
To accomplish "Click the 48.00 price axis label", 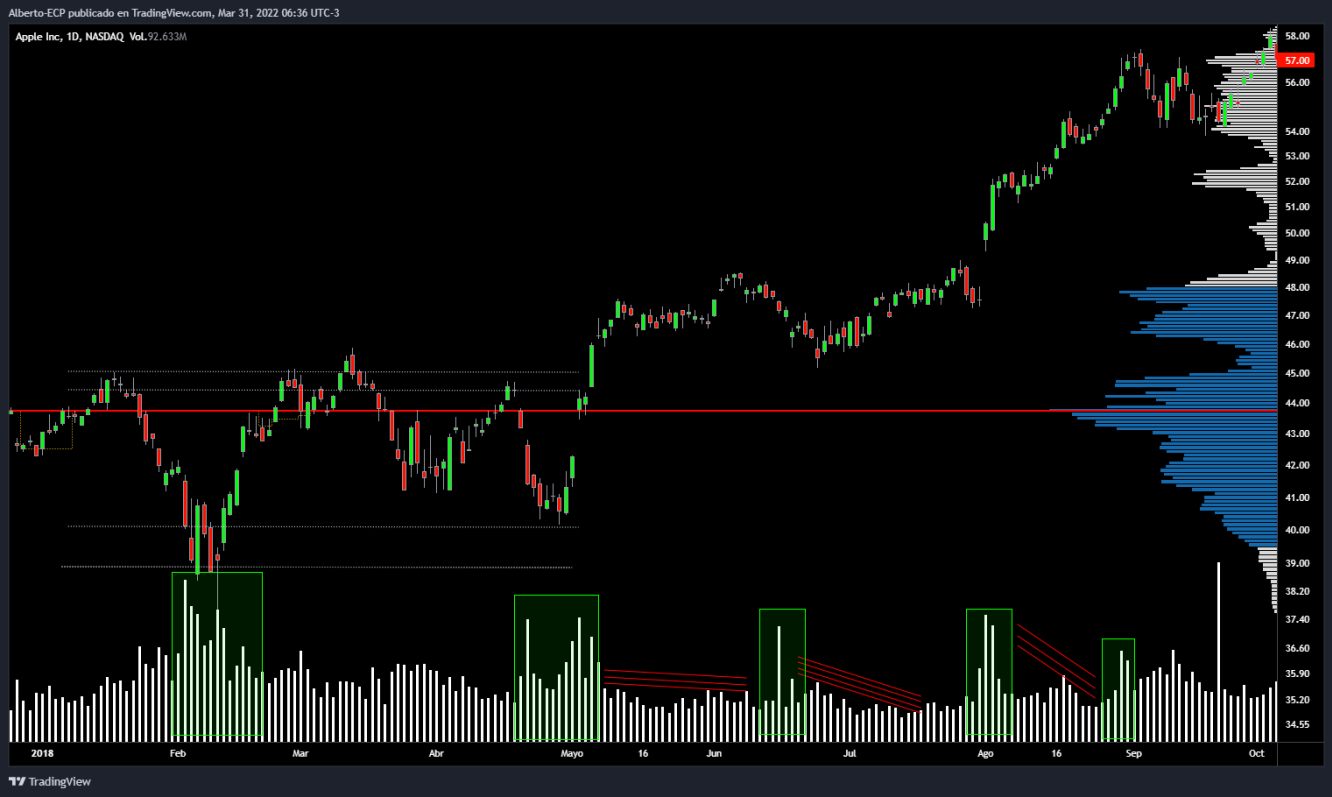I will point(1297,288).
